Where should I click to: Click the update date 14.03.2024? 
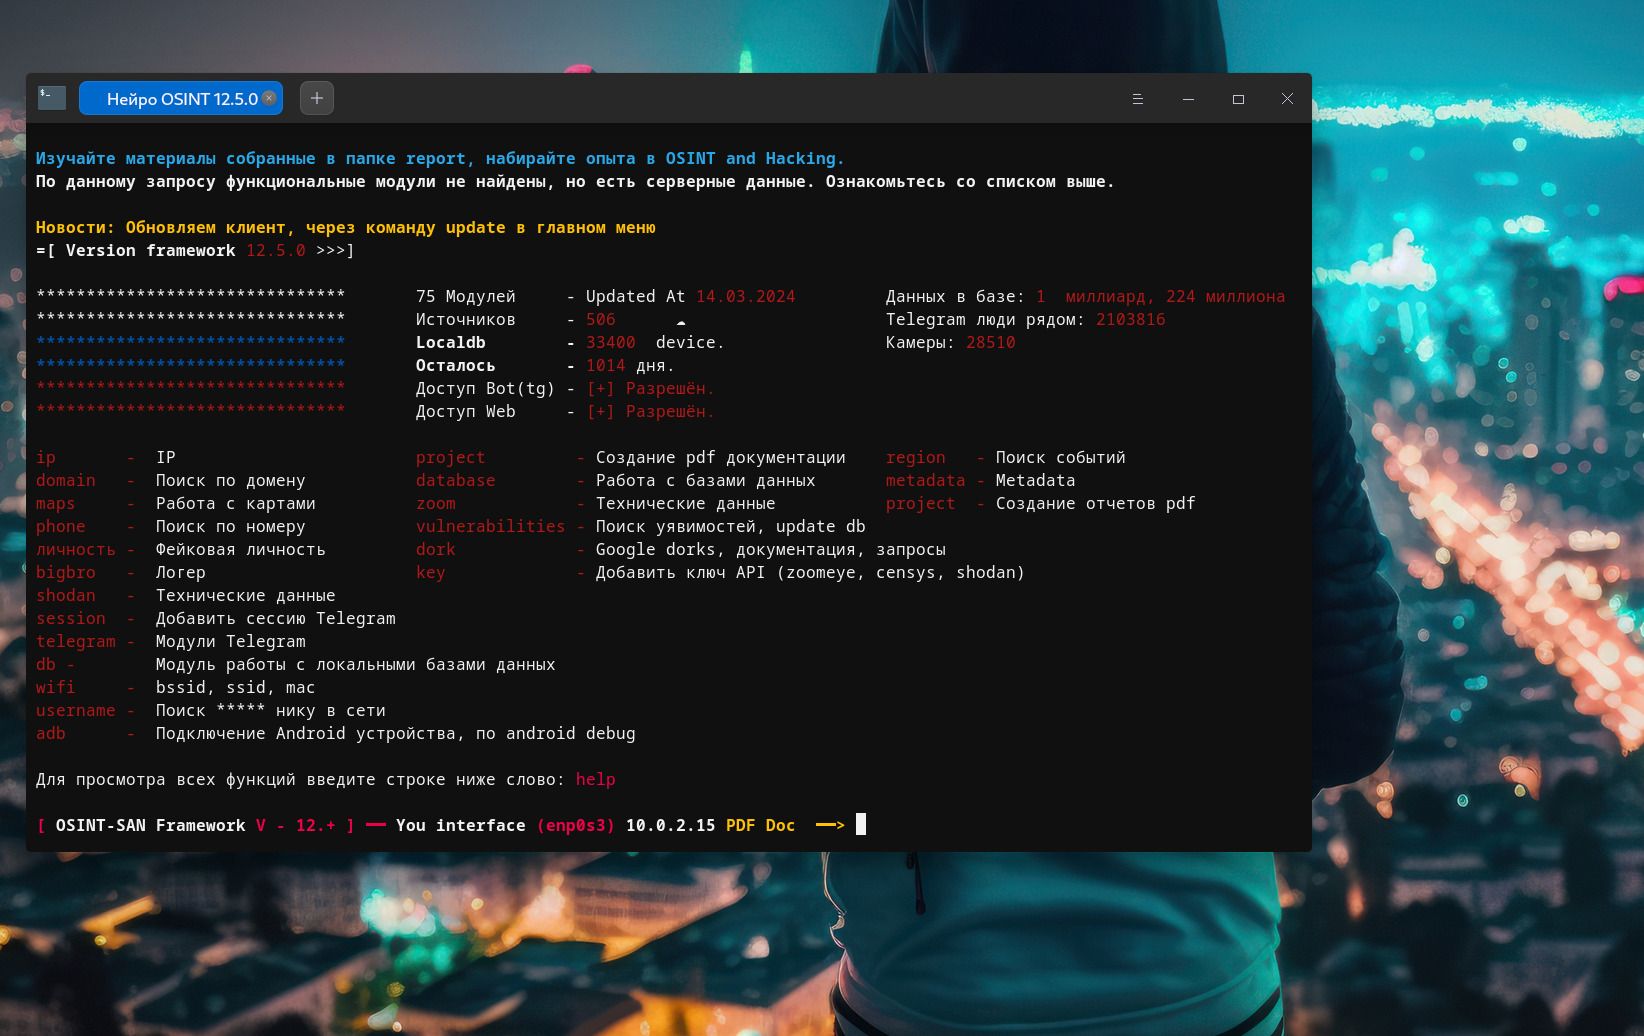click(x=746, y=296)
